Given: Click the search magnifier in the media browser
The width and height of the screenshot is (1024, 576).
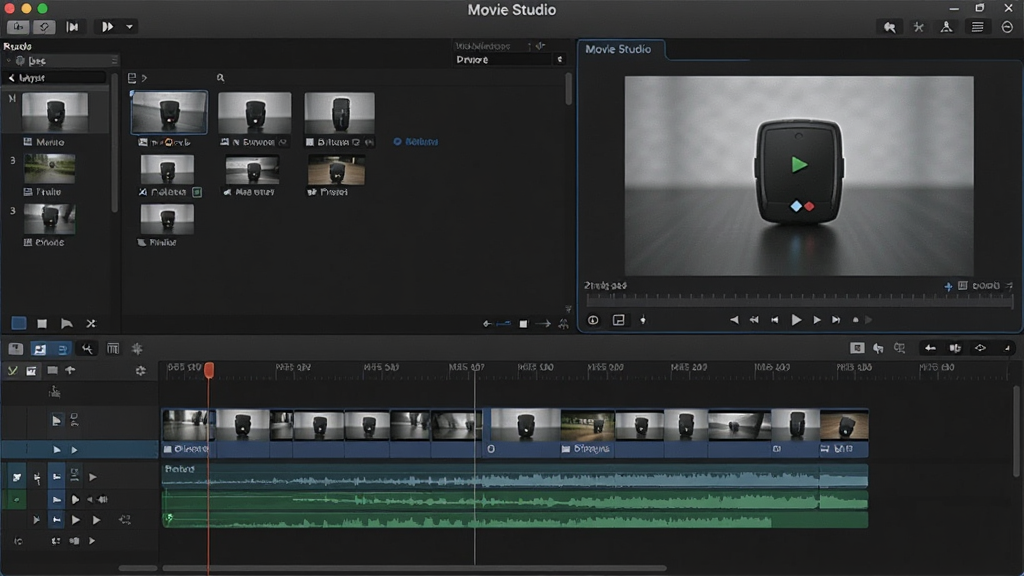Looking at the screenshot, I should tap(221, 78).
